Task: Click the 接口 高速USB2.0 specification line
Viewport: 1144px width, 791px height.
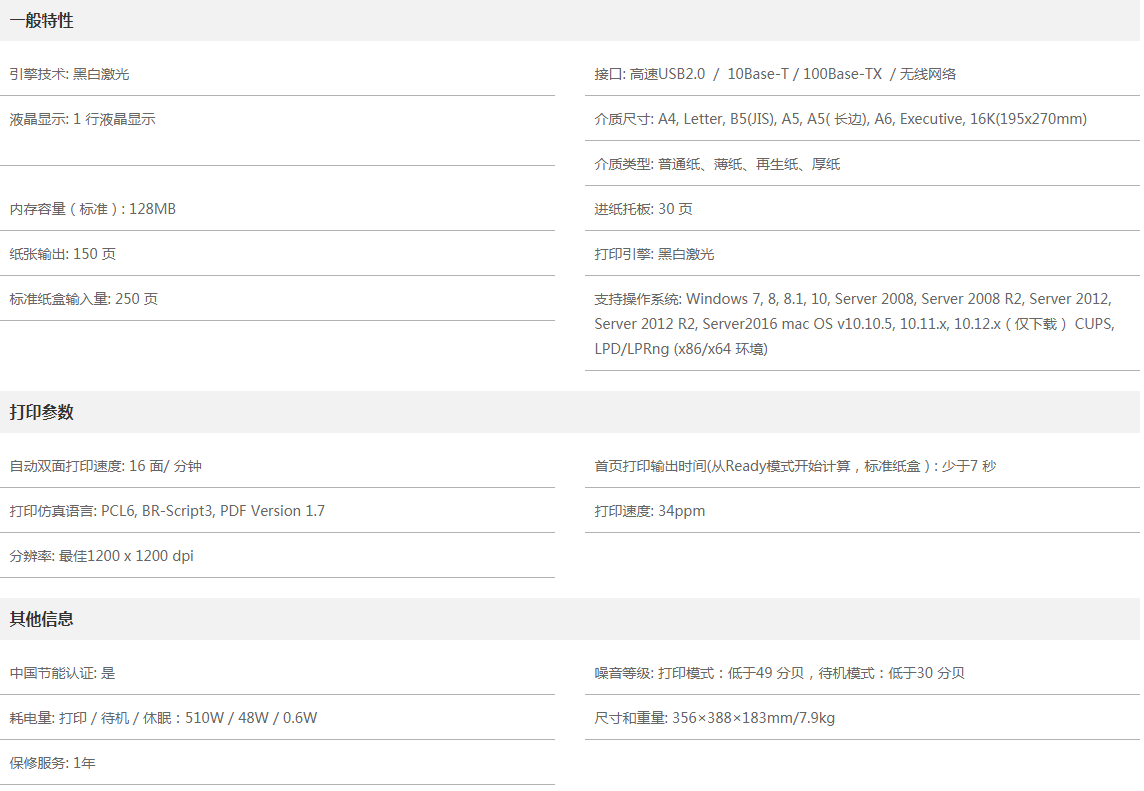Action: 775,74
